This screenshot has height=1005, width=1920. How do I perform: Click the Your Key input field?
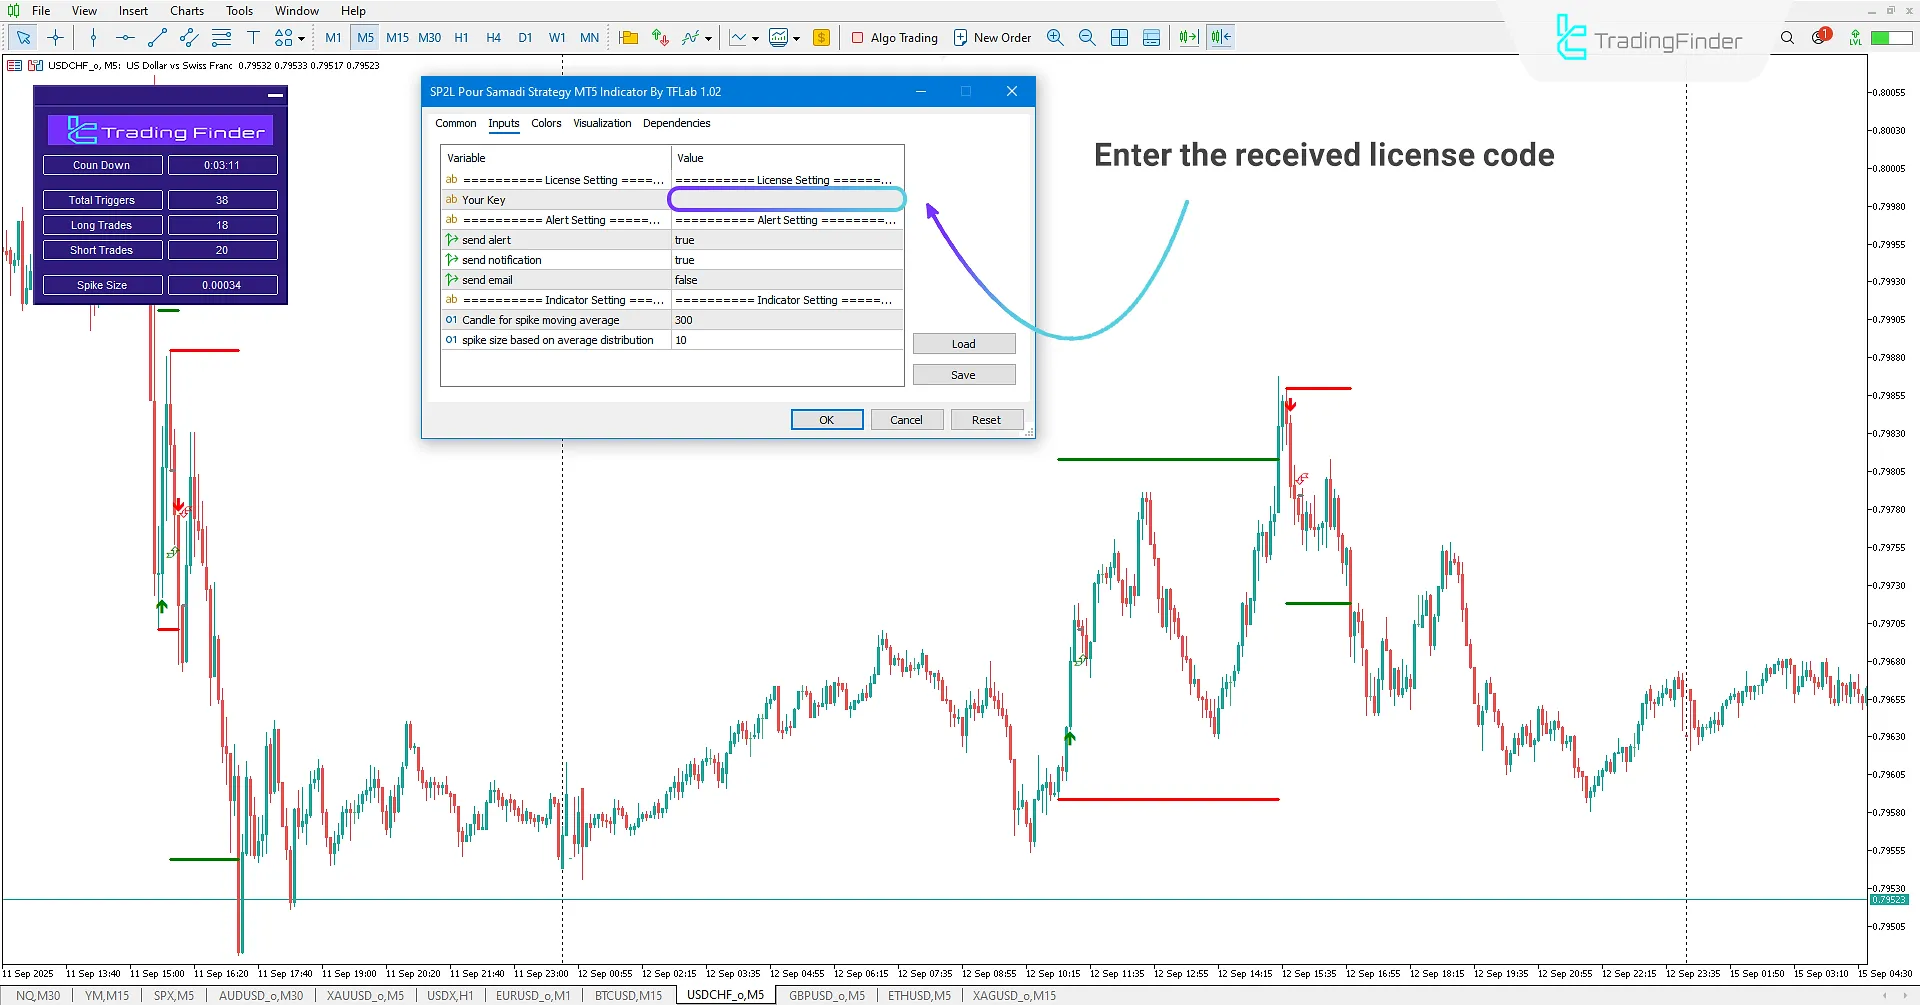pyautogui.click(x=787, y=199)
